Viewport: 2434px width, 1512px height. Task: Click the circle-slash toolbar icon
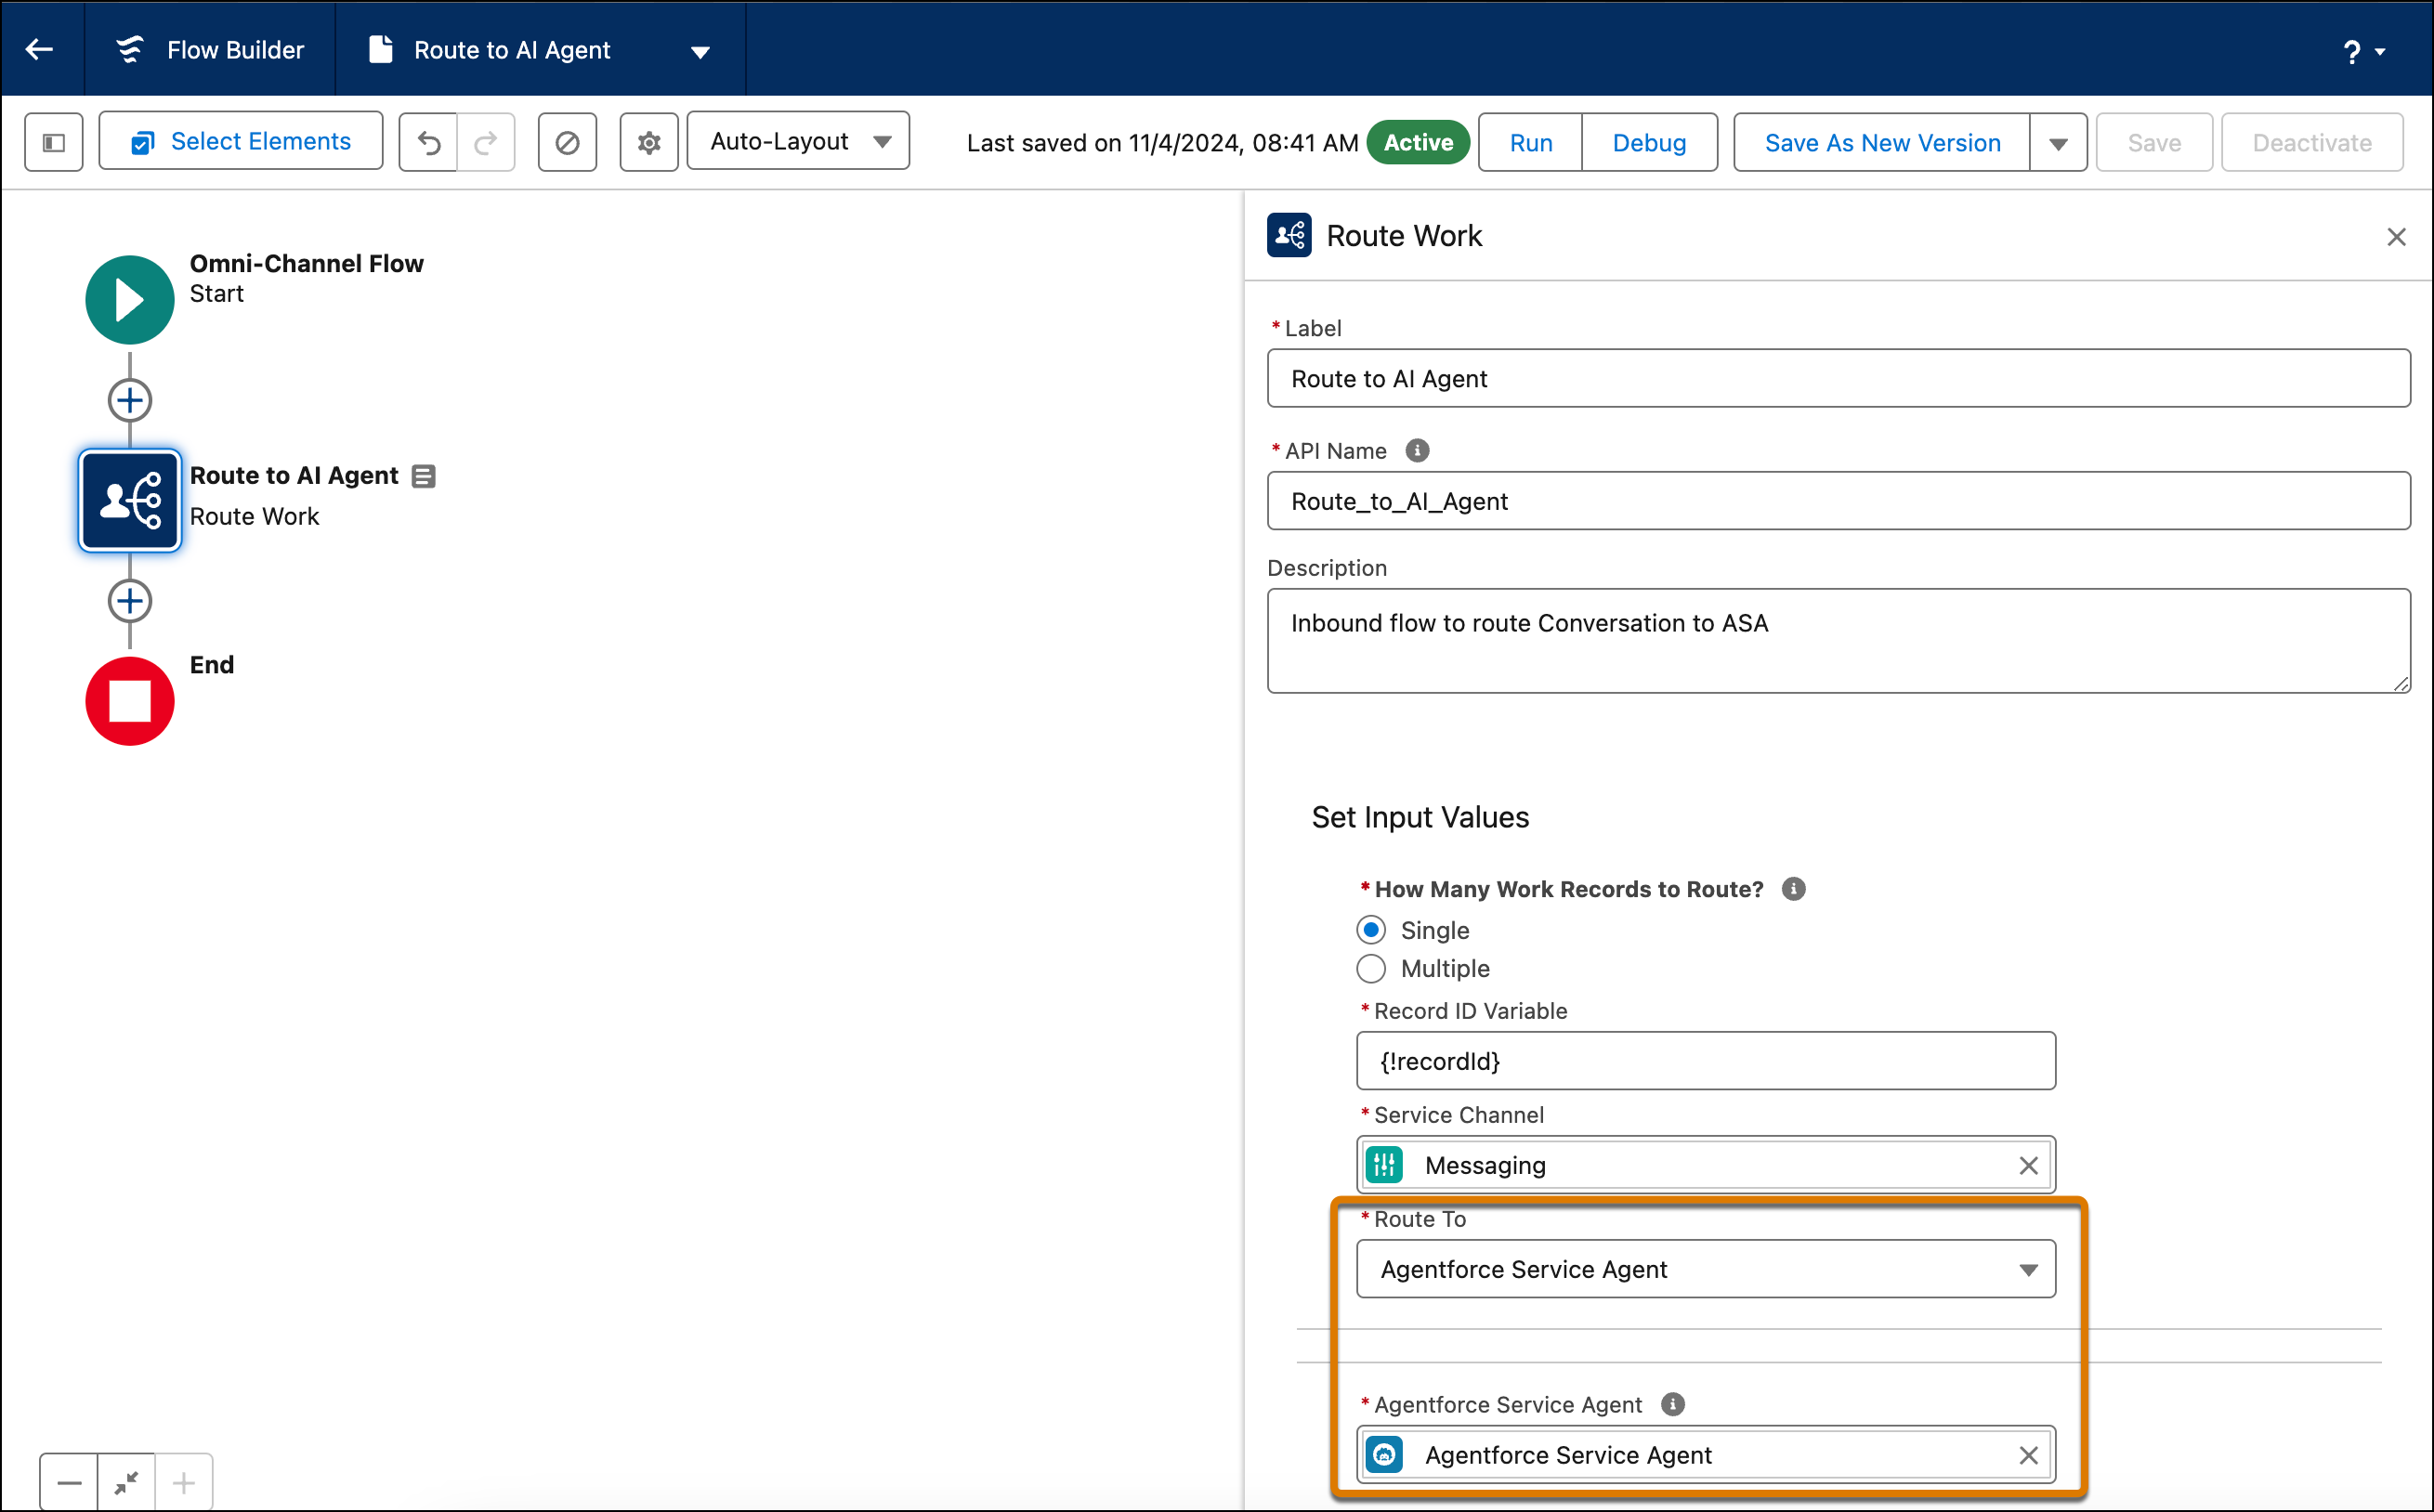click(x=567, y=142)
